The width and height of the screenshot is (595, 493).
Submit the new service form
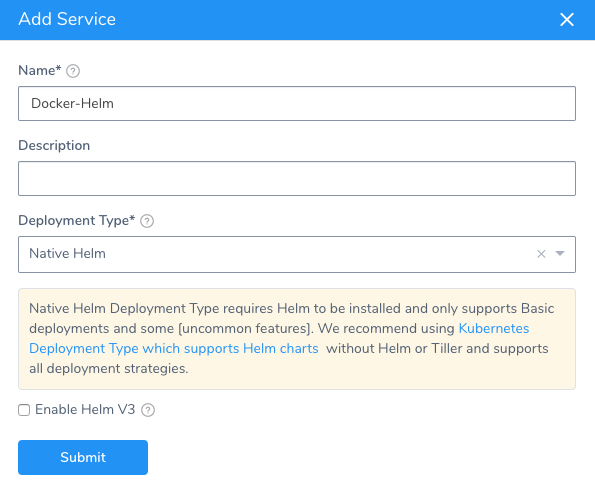coord(83,457)
